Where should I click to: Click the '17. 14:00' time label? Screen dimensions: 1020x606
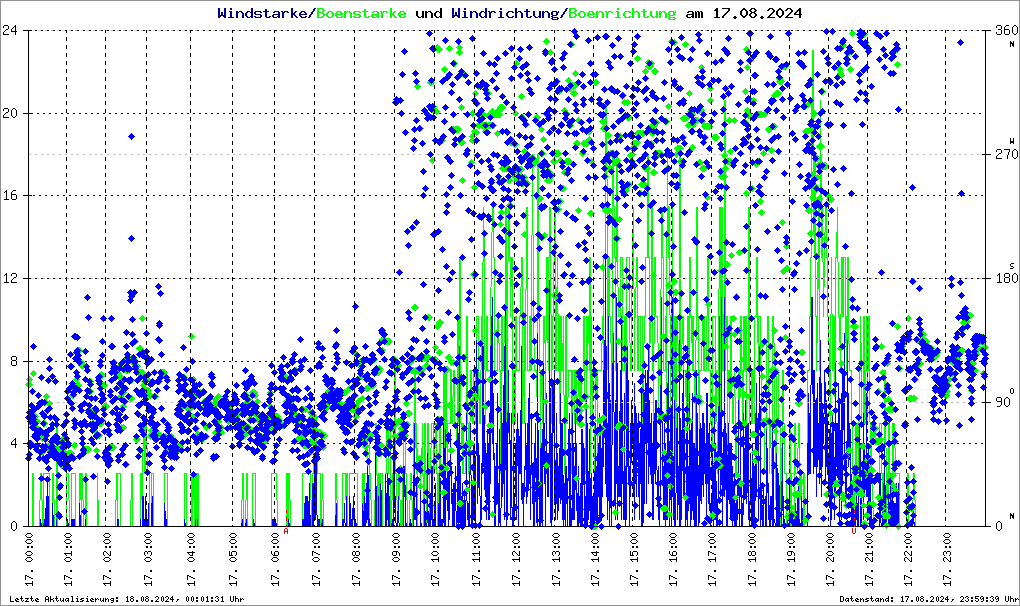595,559
